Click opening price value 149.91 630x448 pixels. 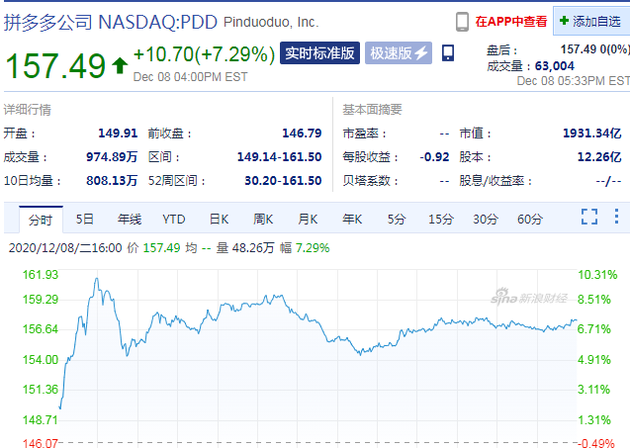click(118, 133)
